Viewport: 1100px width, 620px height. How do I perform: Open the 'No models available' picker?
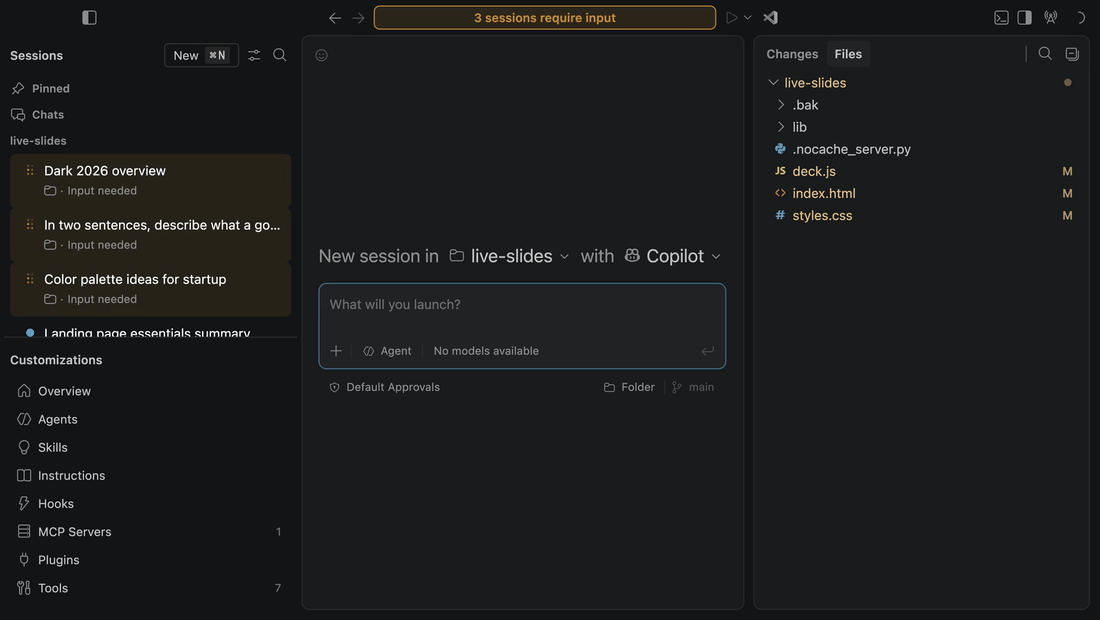point(486,351)
